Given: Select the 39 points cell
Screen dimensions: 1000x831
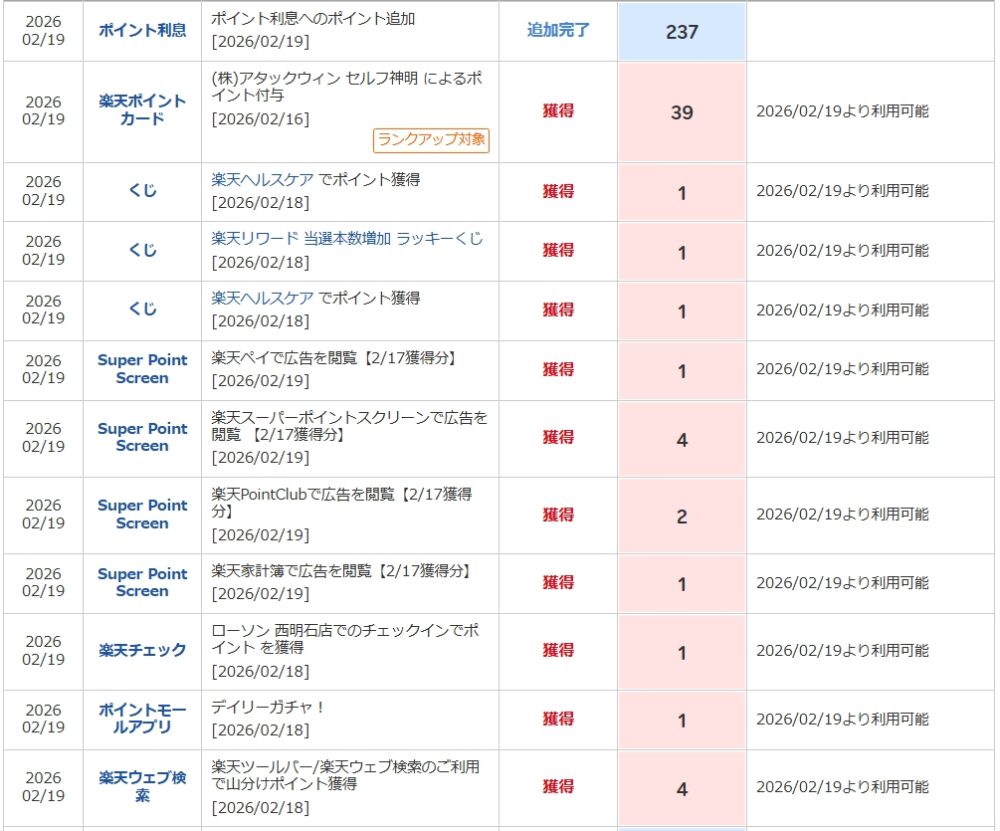Looking at the screenshot, I should 682,112.
